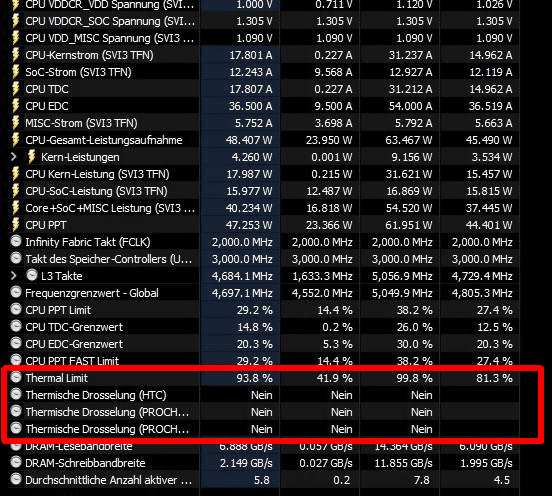Viewport: 552px width, 496px height.
Task: Click the 93.8 % Thermal Limit current value
Action: pos(254,378)
